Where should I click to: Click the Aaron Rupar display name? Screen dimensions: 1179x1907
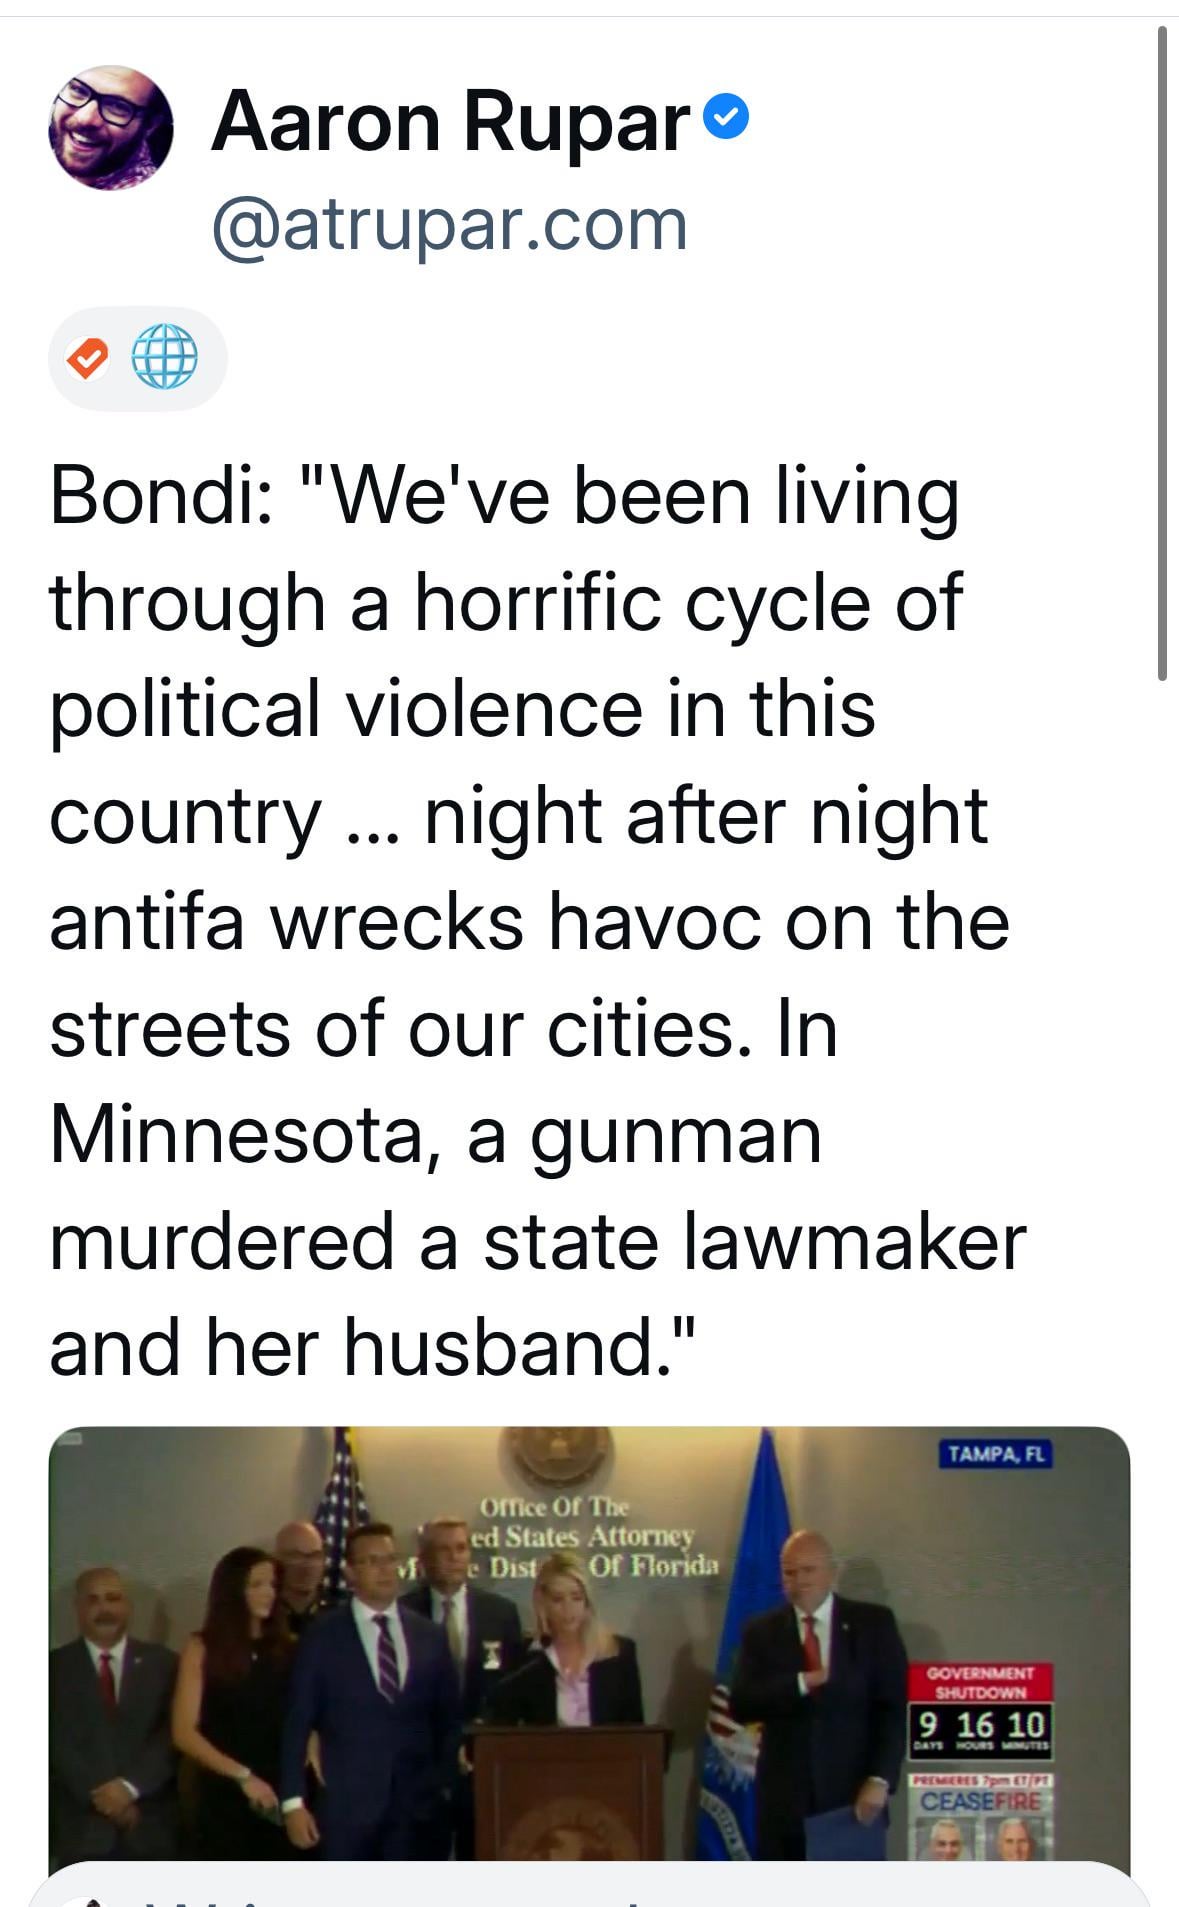point(451,122)
